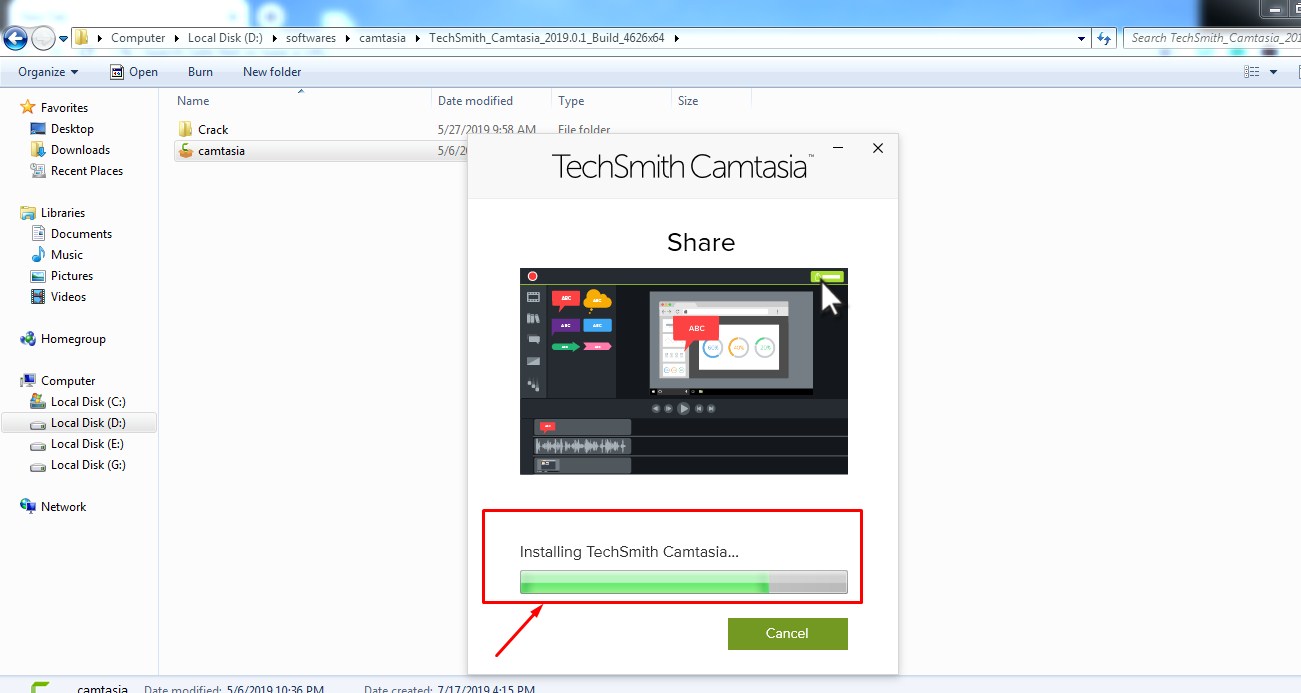Open recent locations dropdown arrow

(63, 39)
